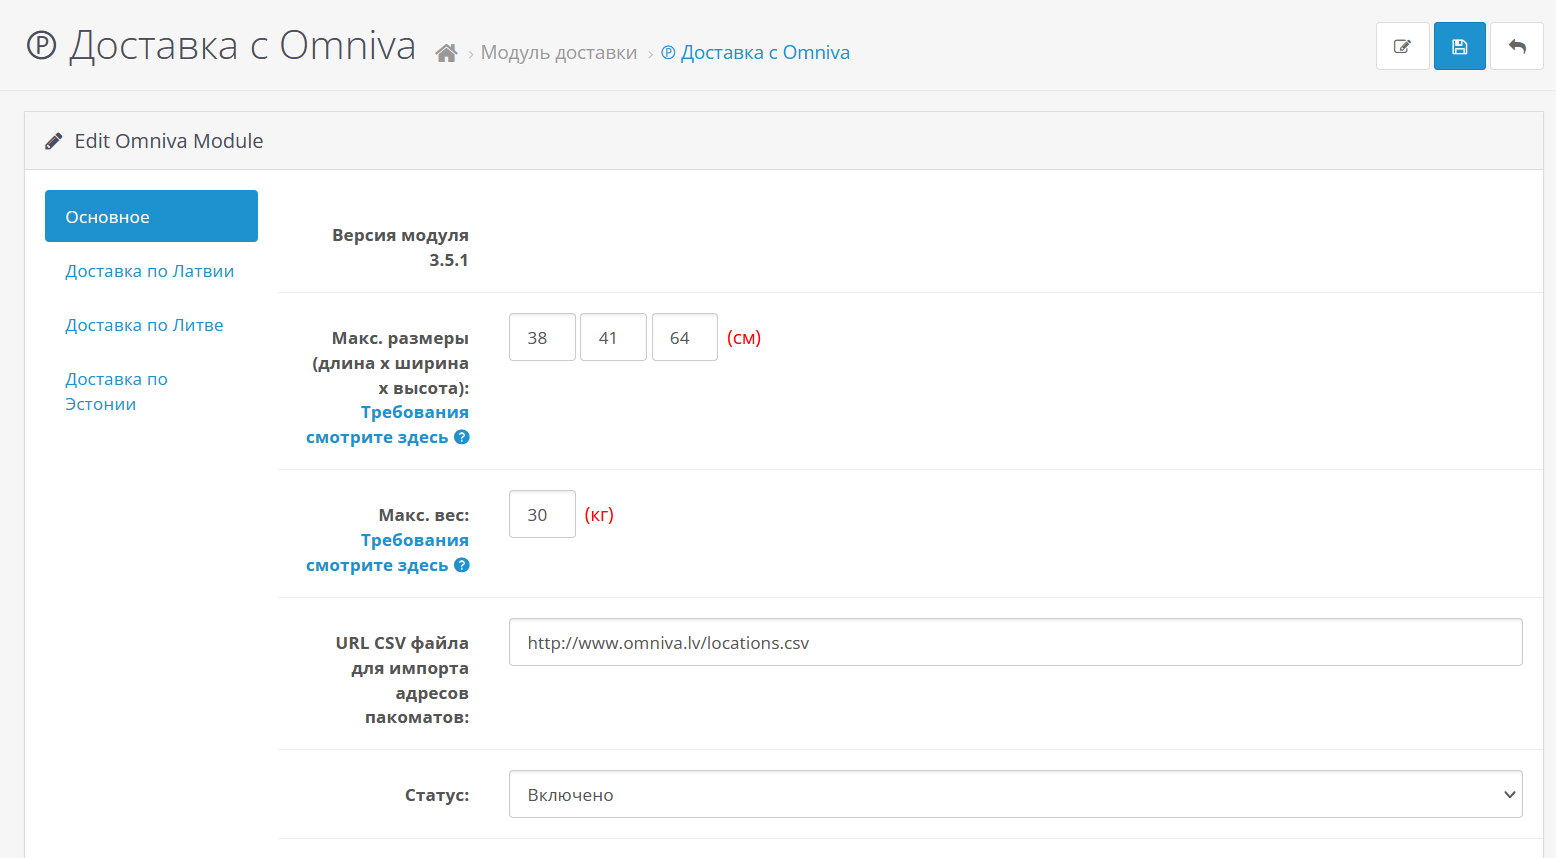Screen dimensions: 1556x858
Task: Click the width field containing 41
Action: tap(613, 337)
